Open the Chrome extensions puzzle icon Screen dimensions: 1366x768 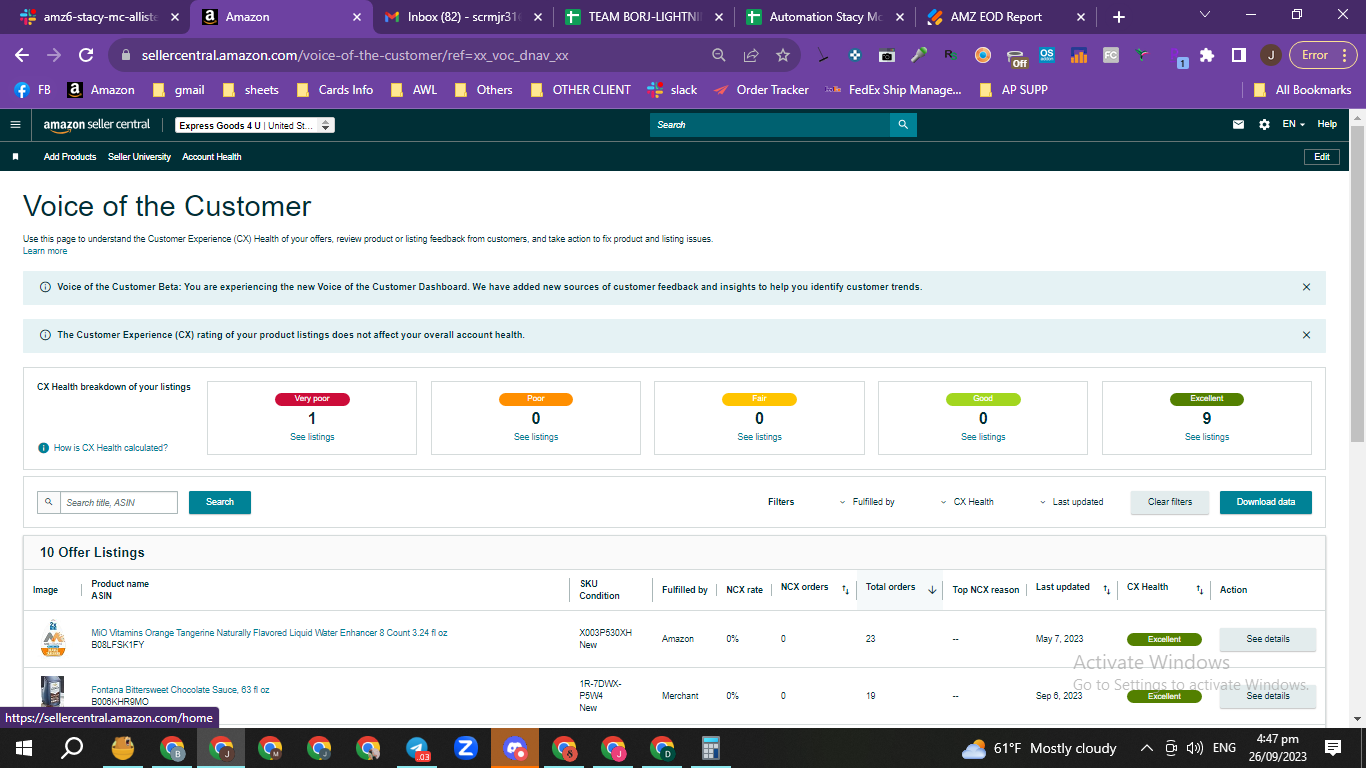pos(1207,55)
